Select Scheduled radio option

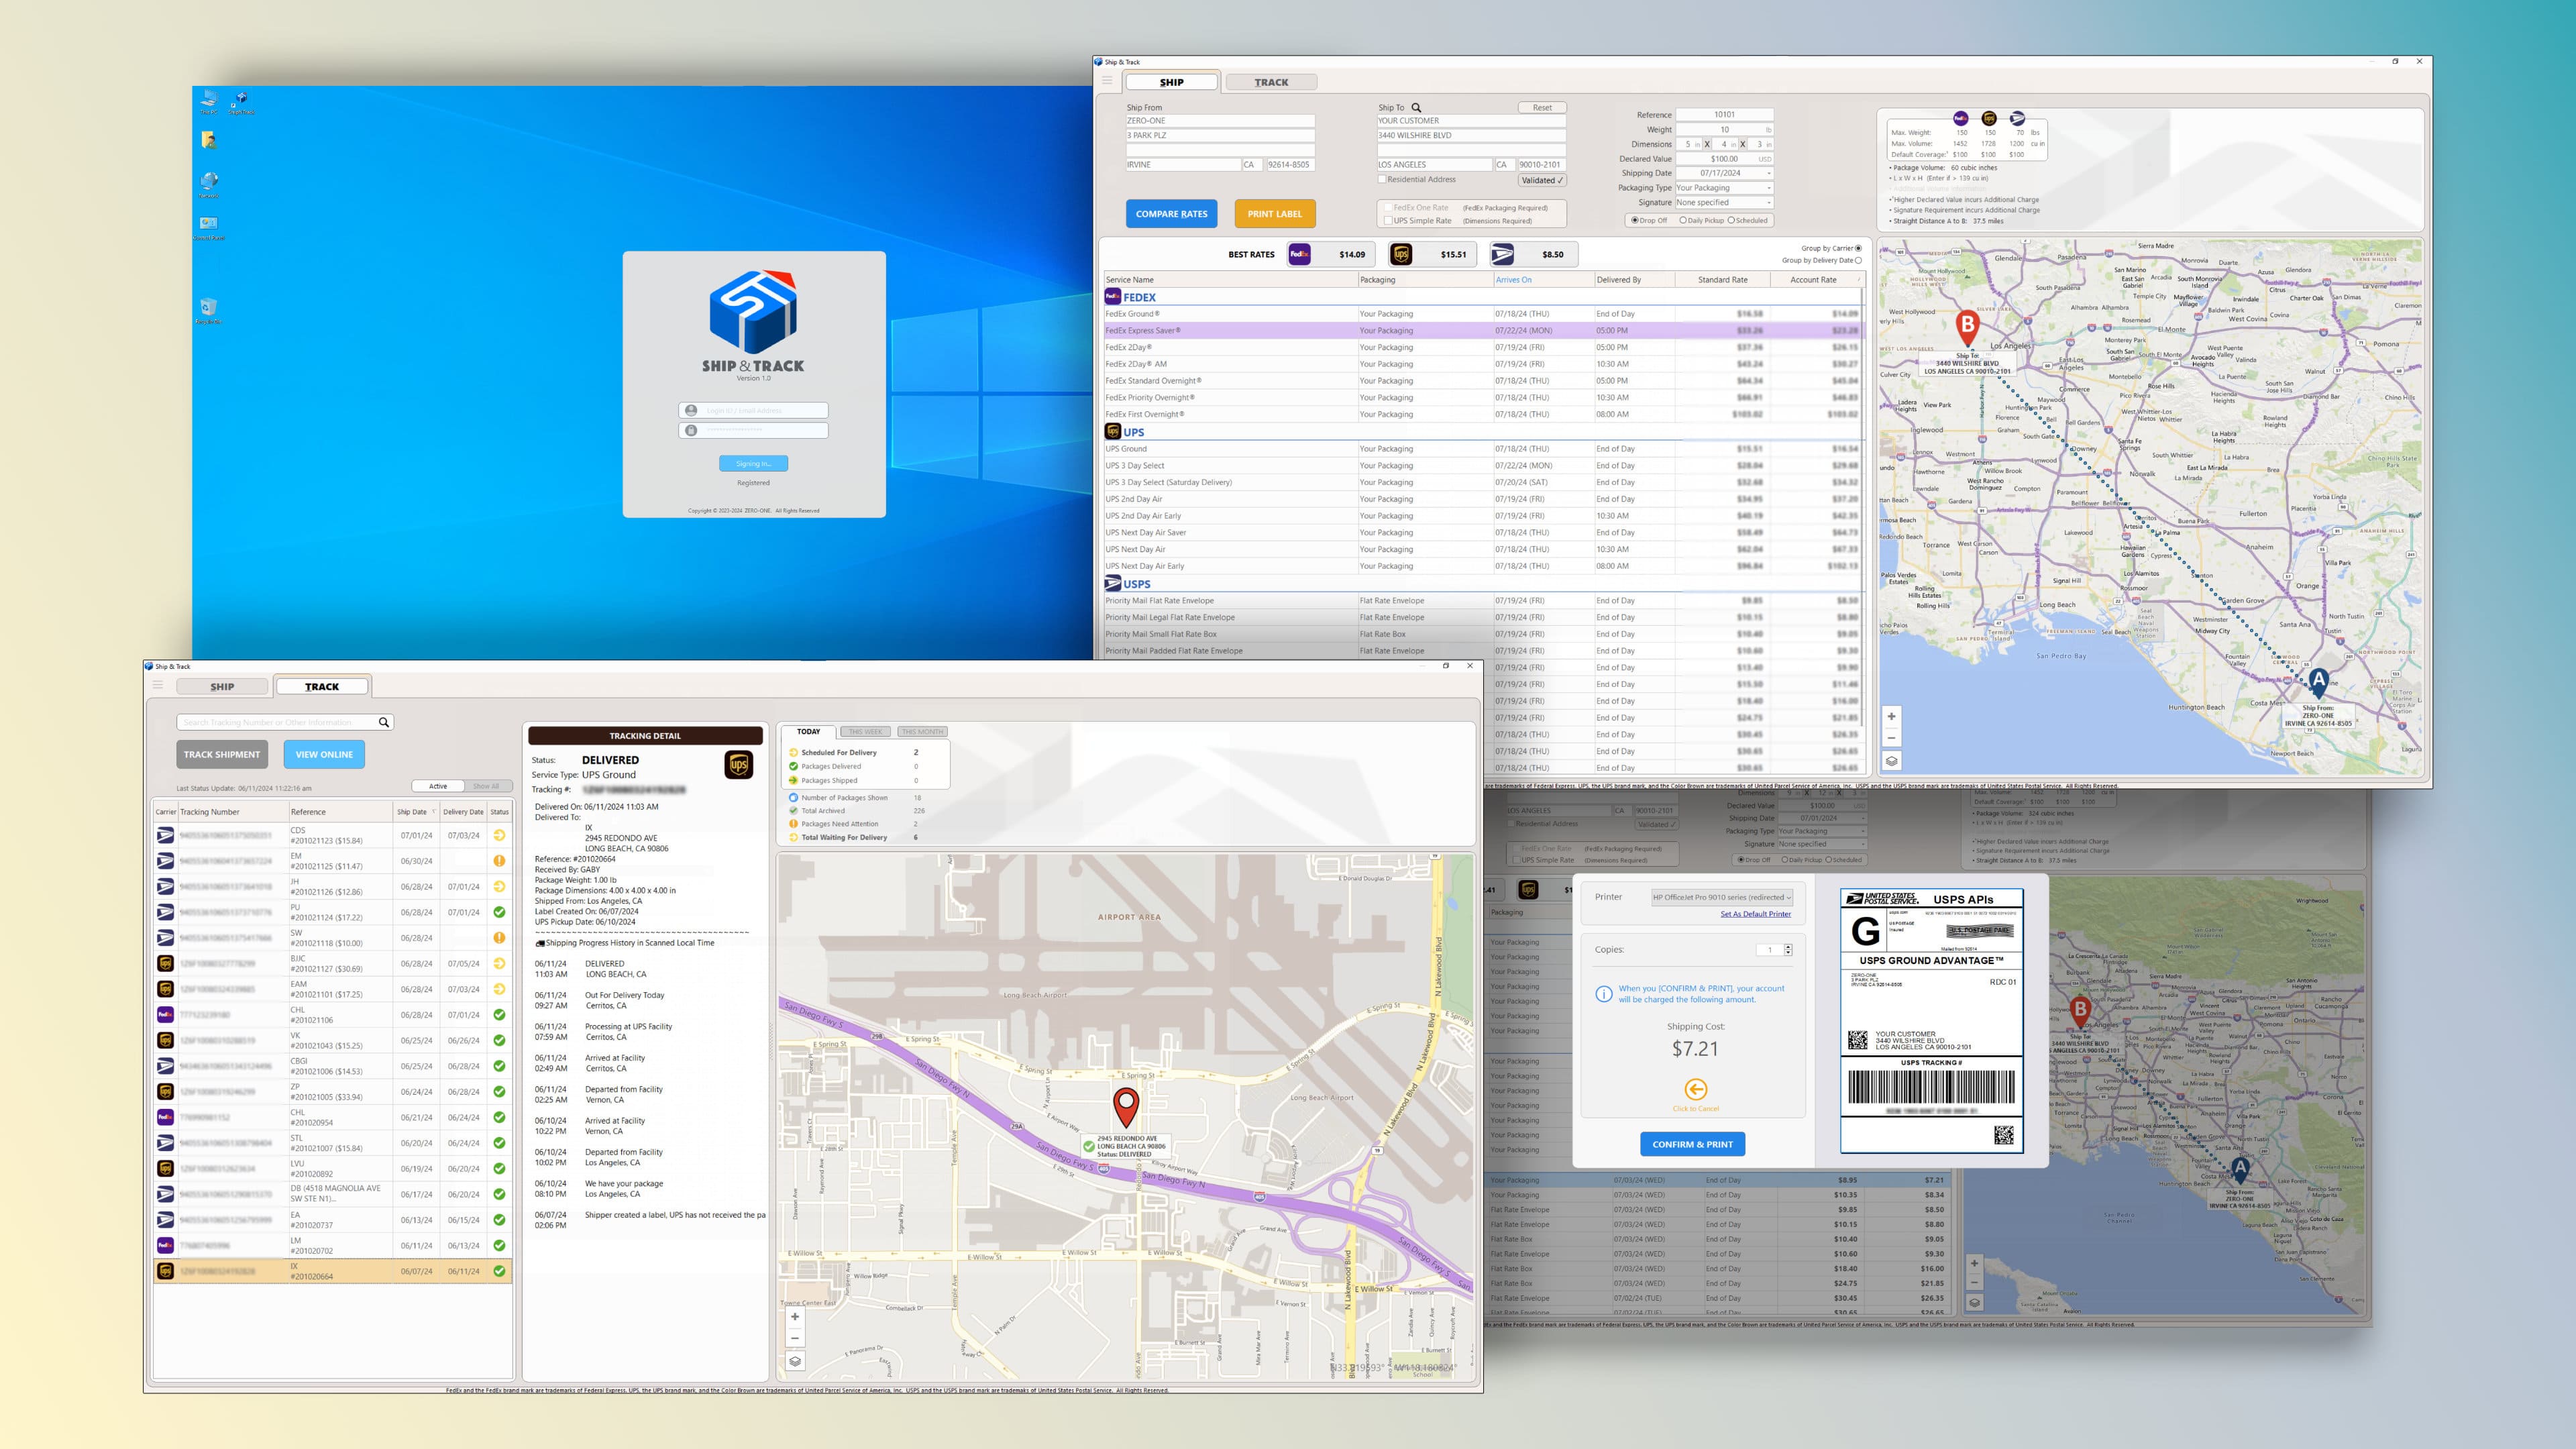(x=1731, y=220)
